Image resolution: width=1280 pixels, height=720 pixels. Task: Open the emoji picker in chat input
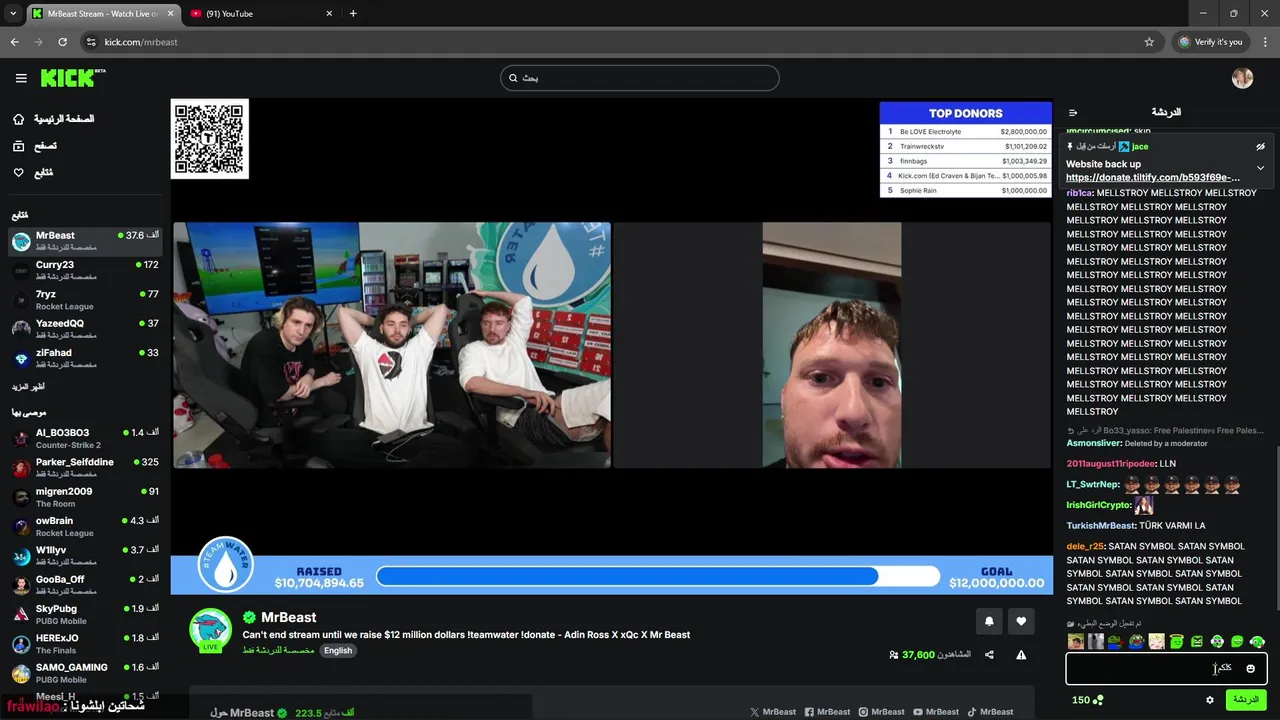tap(1250, 668)
